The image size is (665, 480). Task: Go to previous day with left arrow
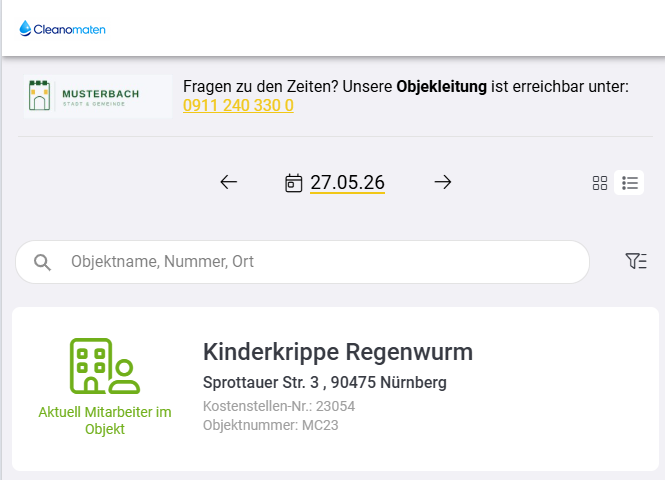tap(229, 182)
